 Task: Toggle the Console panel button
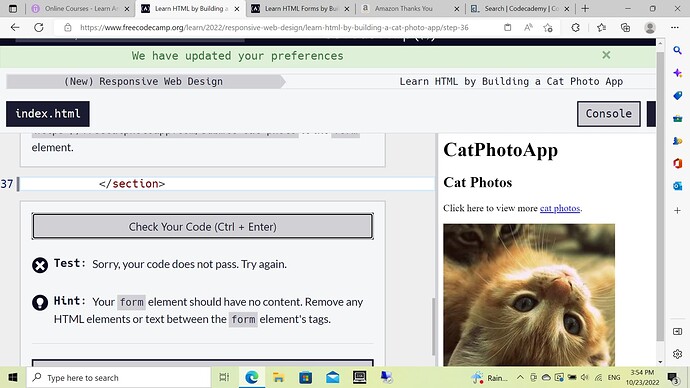[609, 113]
